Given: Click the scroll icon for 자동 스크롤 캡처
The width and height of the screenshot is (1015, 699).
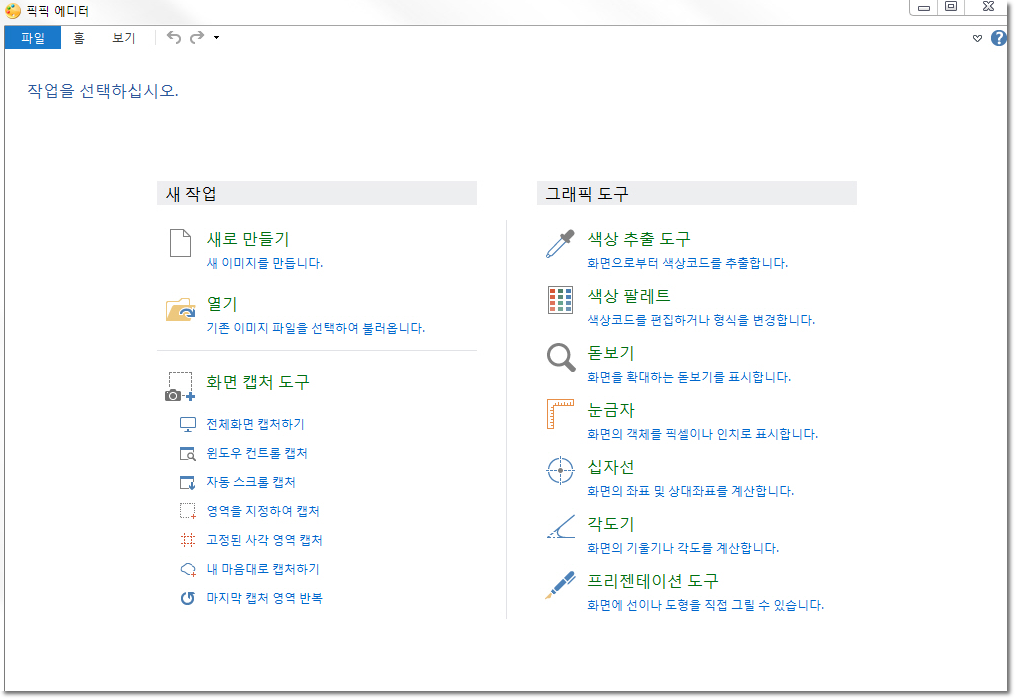Looking at the screenshot, I should click(188, 483).
